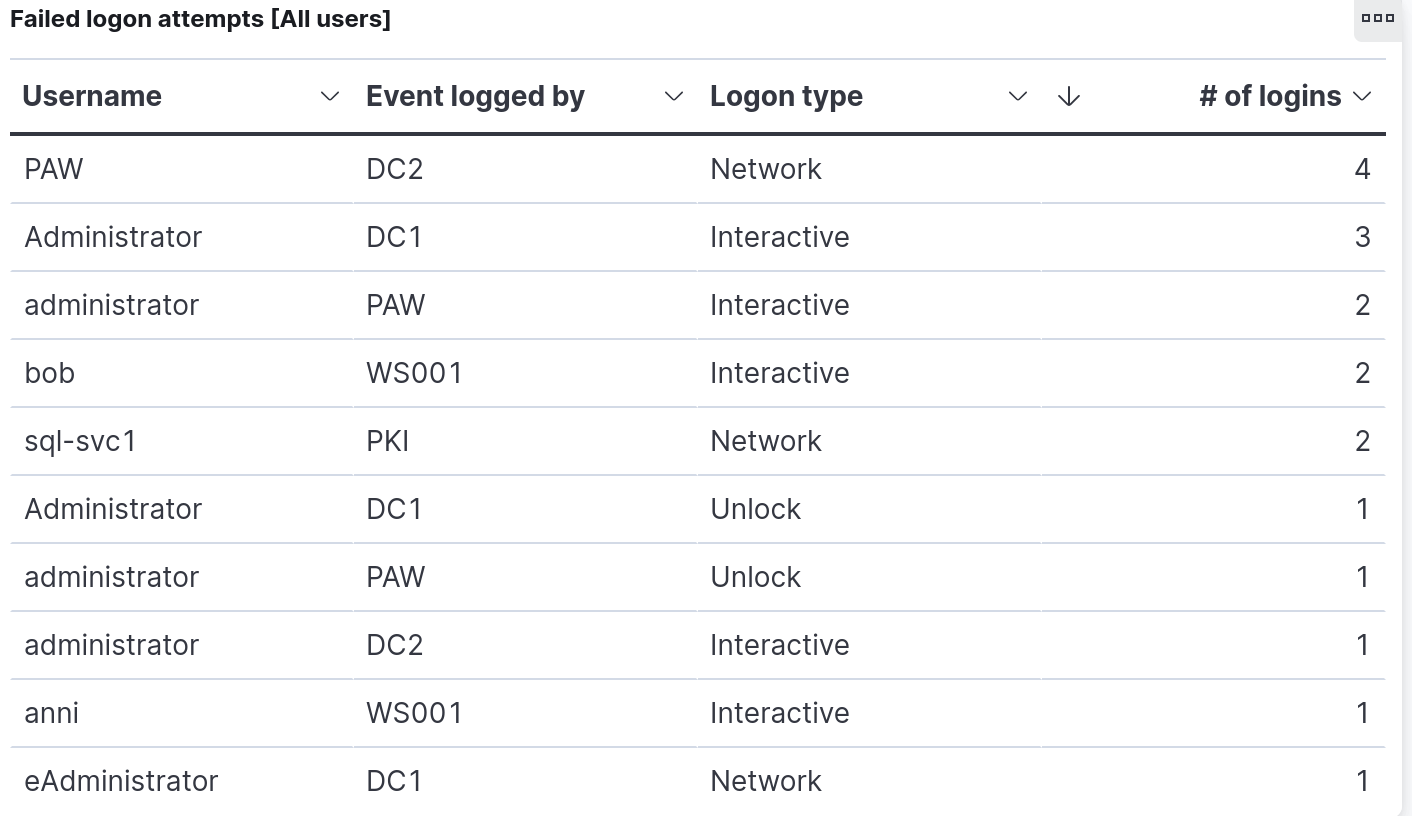Image resolution: width=1412 pixels, height=816 pixels.
Task: Open the Logon type column chevron
Action: (1017, 96)
